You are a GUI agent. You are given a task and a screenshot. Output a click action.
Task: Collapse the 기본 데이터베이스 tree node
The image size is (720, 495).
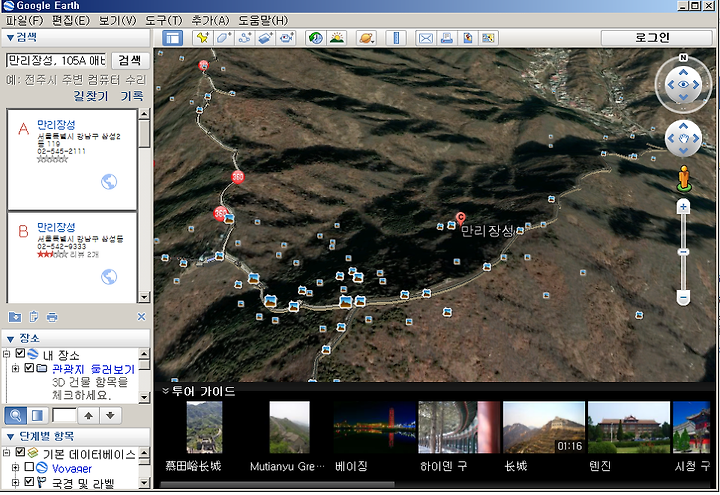6,452
